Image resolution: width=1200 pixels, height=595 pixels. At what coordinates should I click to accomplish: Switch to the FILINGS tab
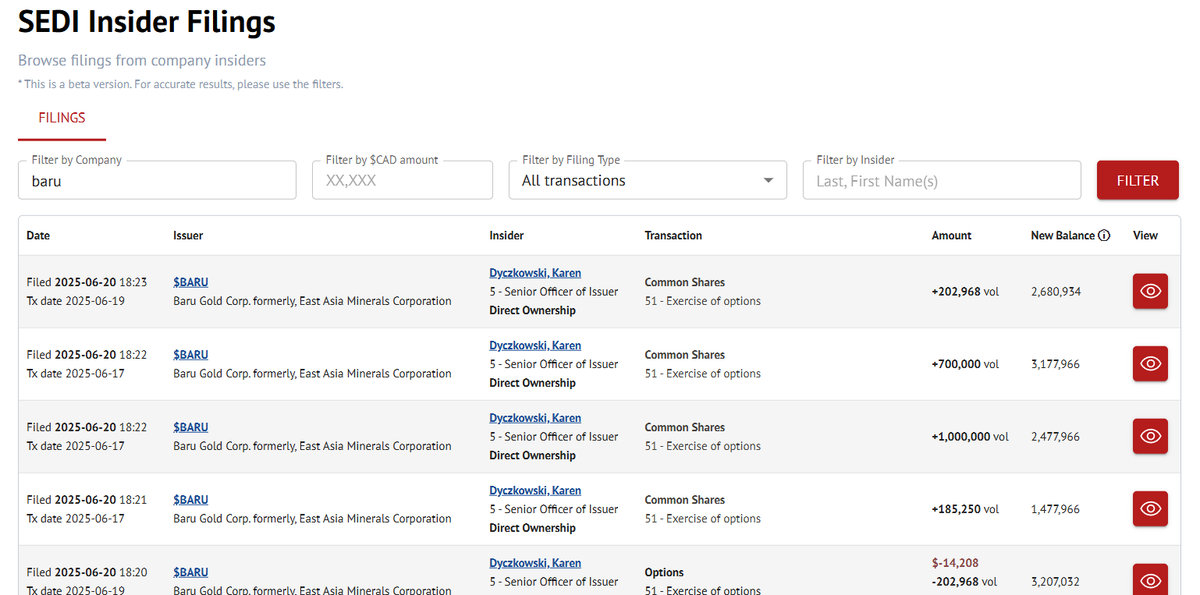pos(62,118)
